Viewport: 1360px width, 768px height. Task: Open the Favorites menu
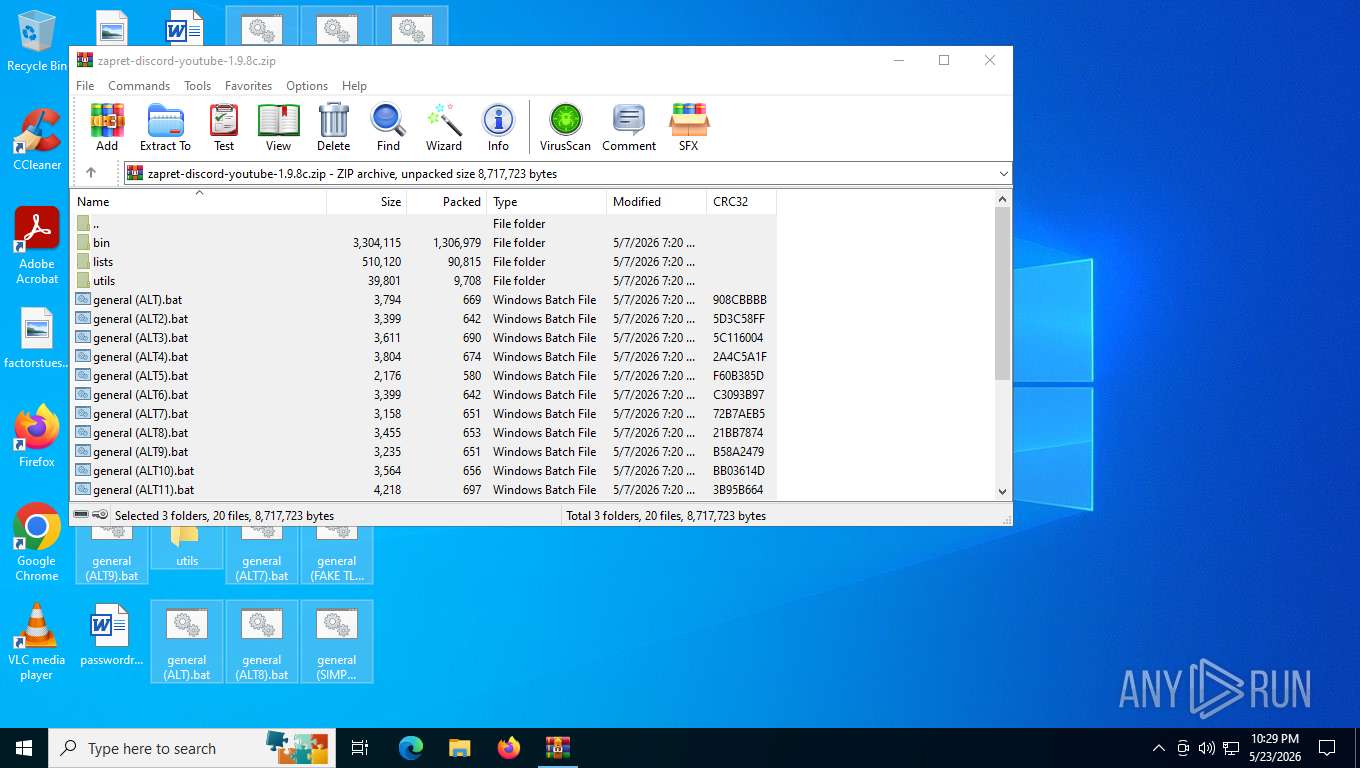[x=248, y=86]
